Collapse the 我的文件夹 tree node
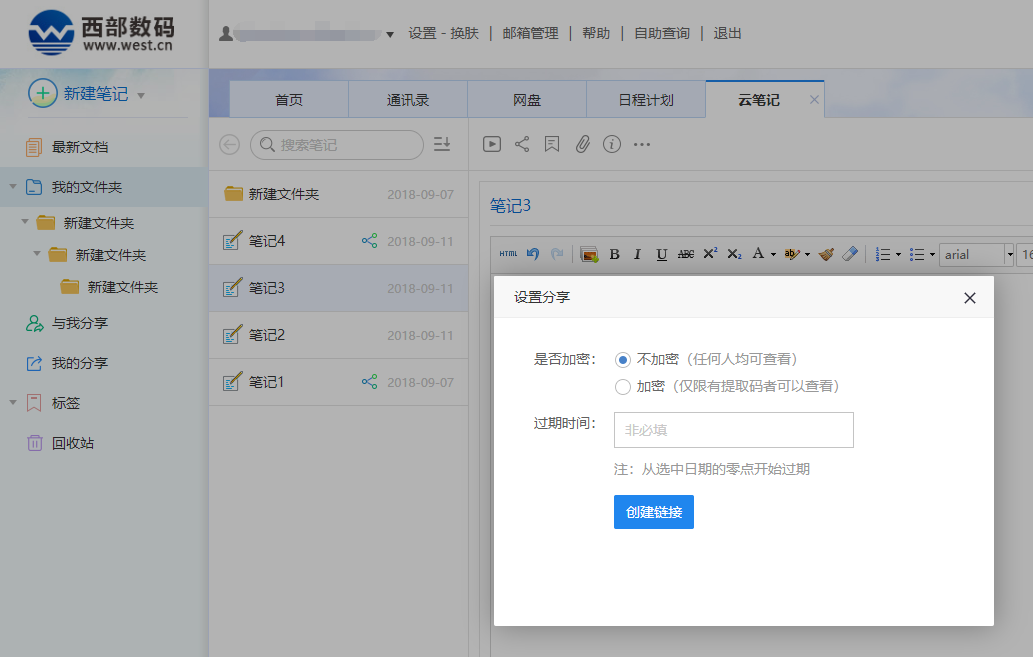 [x=12, y=187]
